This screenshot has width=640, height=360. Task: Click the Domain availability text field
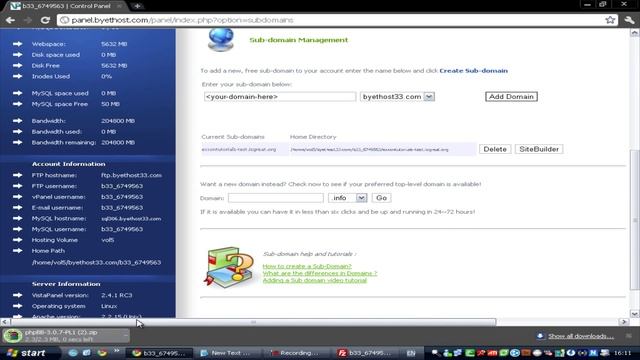point(276,198)
